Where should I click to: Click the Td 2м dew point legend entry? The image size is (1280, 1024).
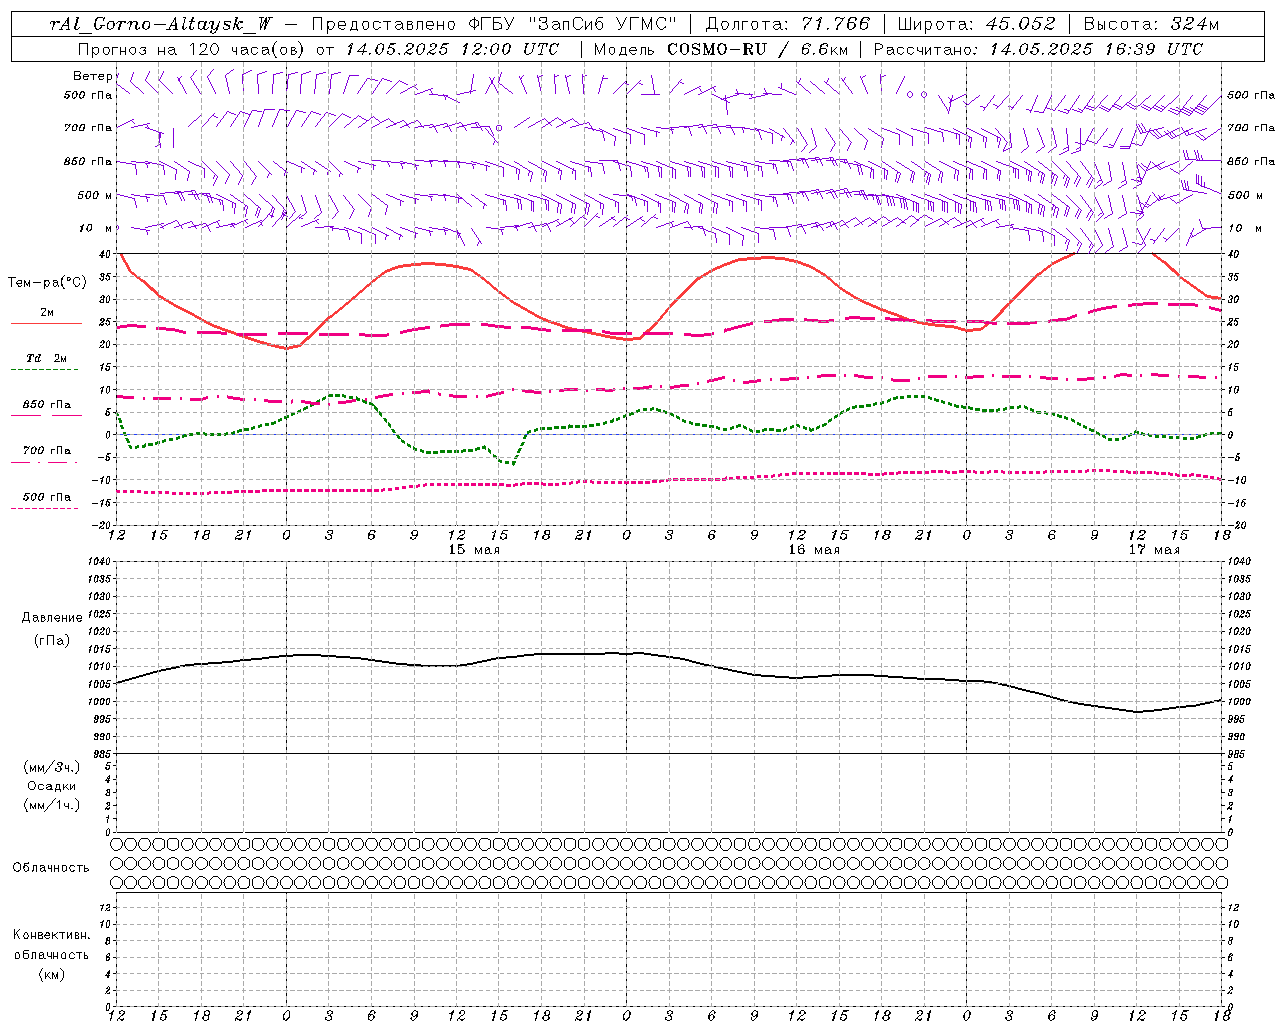tap(46, 358)
